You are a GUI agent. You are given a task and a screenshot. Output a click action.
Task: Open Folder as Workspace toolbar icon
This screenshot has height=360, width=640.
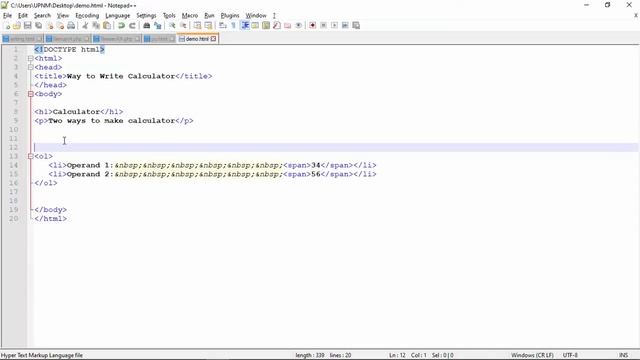coord(287,25)
